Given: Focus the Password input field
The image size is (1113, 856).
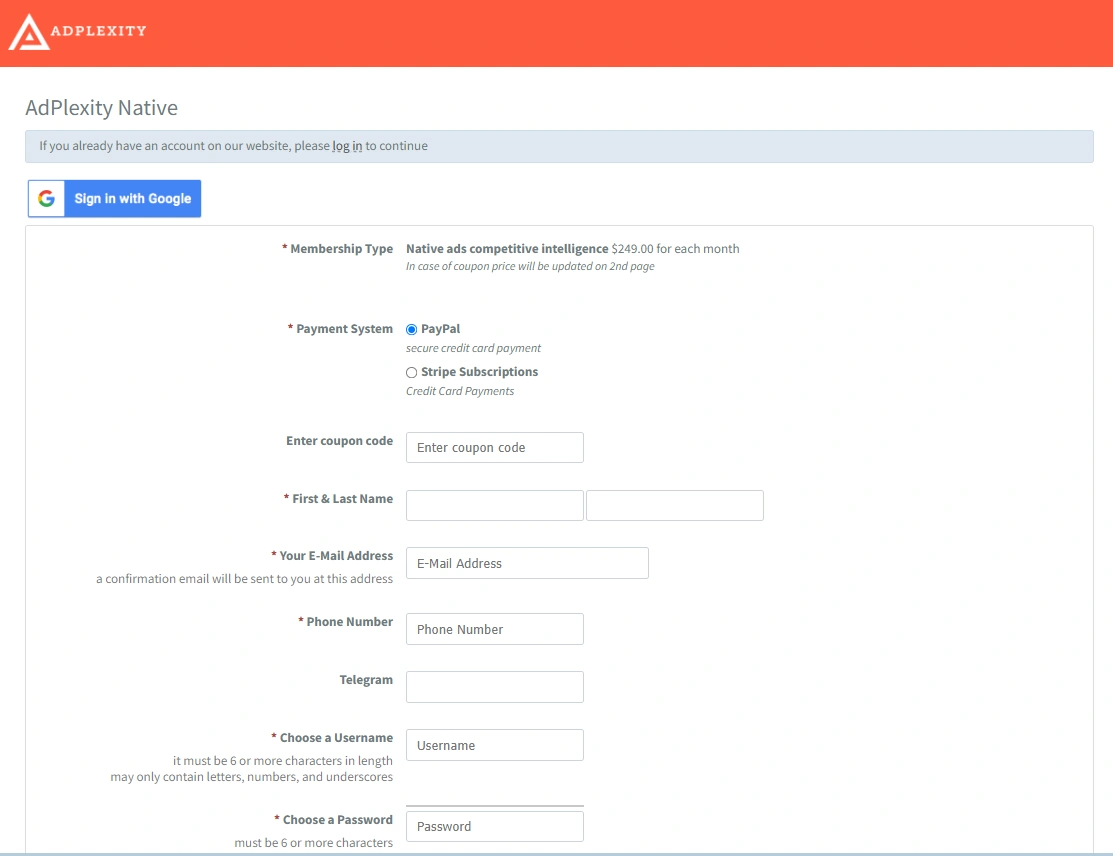Looking at the screenshot, I should tap(495, 826).
